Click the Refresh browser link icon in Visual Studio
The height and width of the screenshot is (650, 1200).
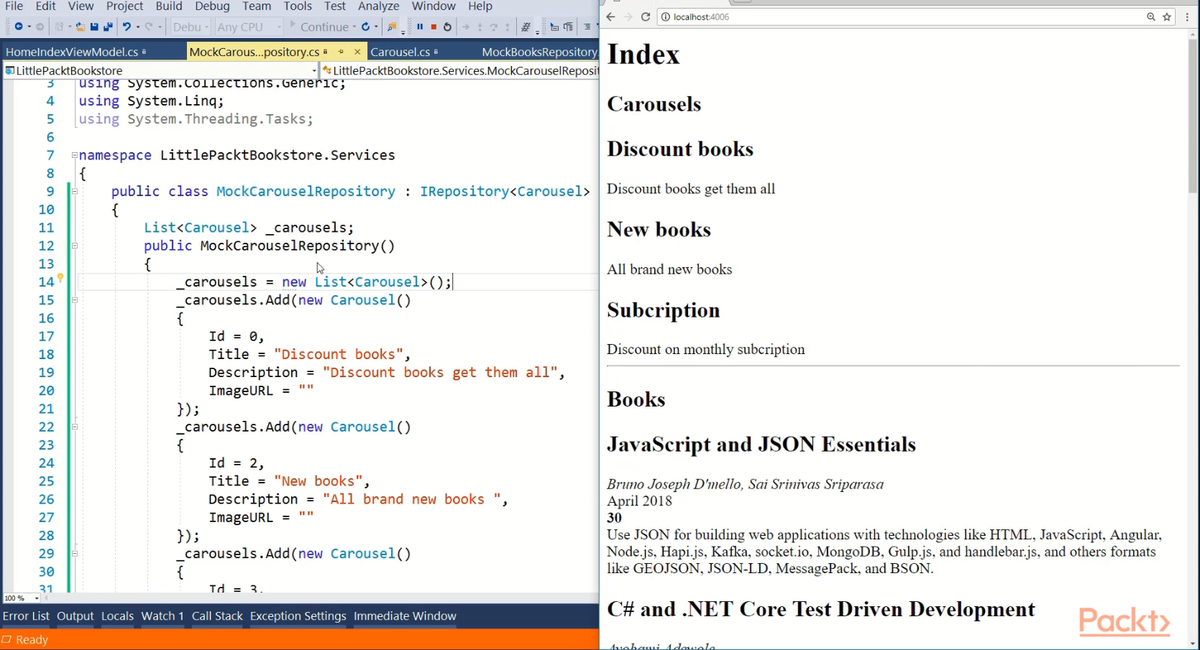click(x=365, y=27)
